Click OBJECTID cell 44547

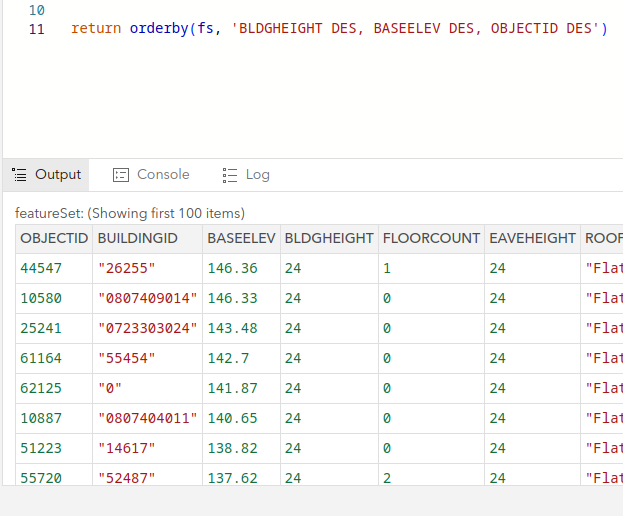tap(41, 268)
